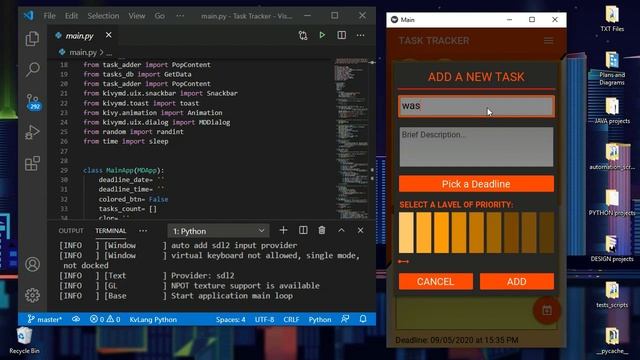Open JAVA projects desktop folder
Image resolution: width=640 pixels, height=360 pixels.
click(x=612, y=111)
